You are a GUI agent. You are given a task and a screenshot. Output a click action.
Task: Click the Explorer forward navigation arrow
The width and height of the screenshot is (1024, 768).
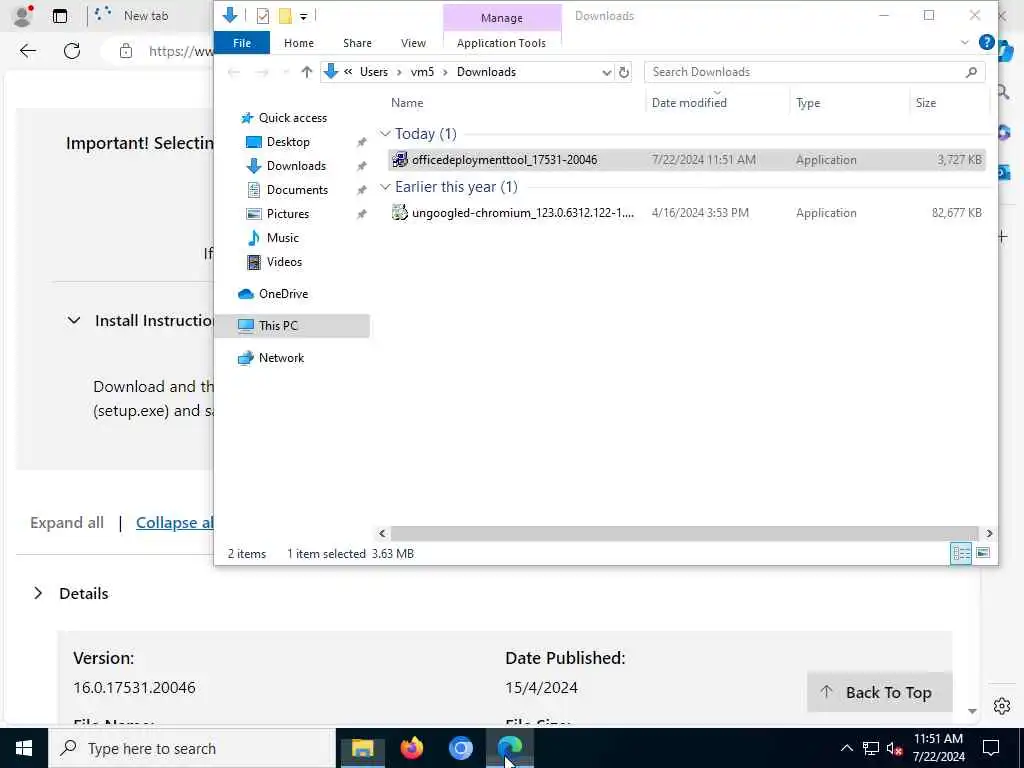tap(262, 72)
